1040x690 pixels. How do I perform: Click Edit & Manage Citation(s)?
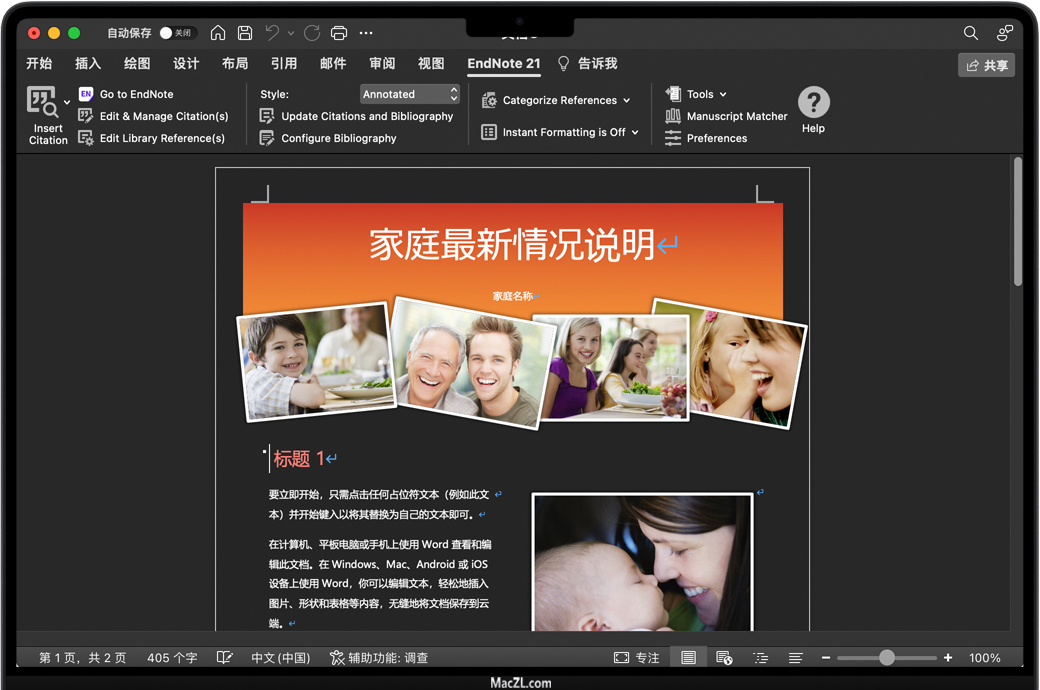pos(163,116)
